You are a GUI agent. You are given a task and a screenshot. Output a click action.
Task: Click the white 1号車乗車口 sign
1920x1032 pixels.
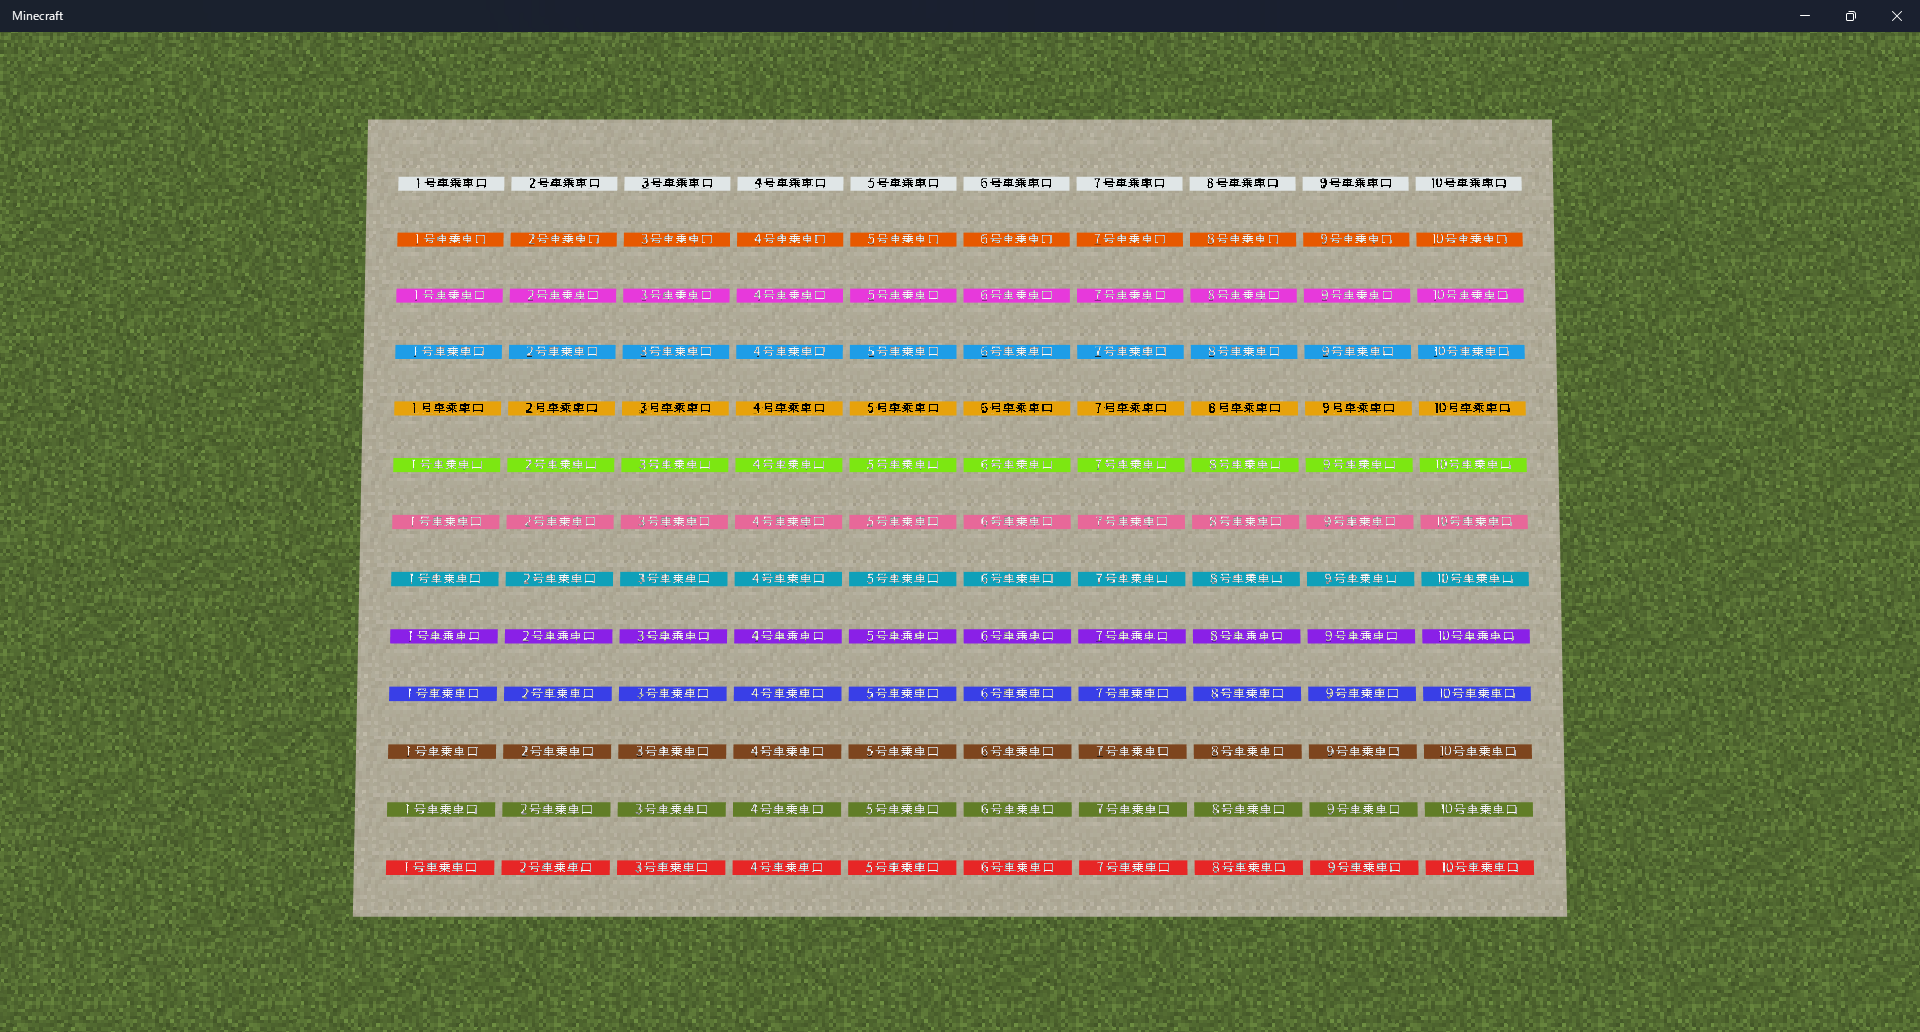[450, 184]
